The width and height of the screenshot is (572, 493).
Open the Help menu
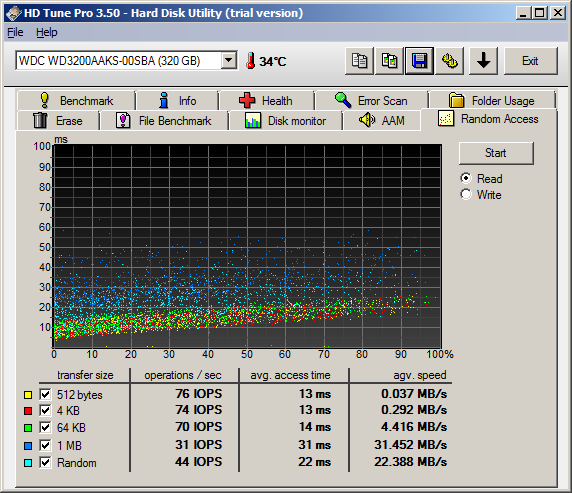[x=47, y=32]
